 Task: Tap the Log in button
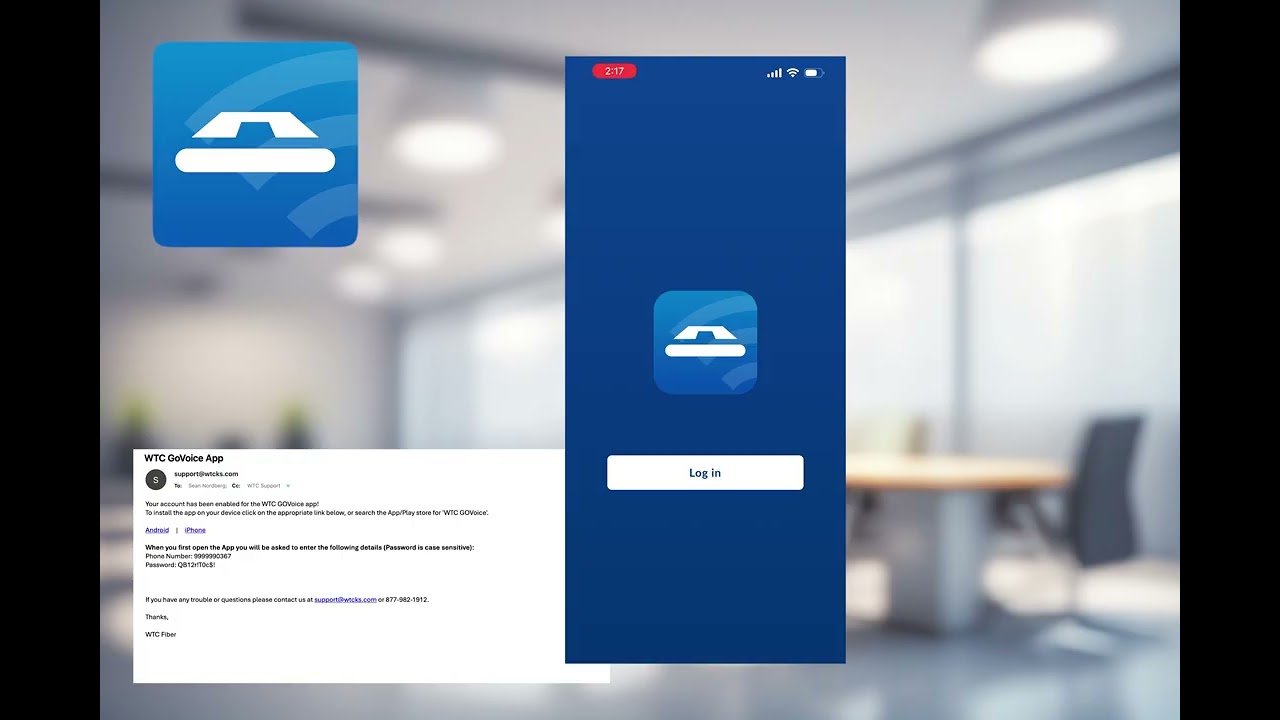pos(705,473)
